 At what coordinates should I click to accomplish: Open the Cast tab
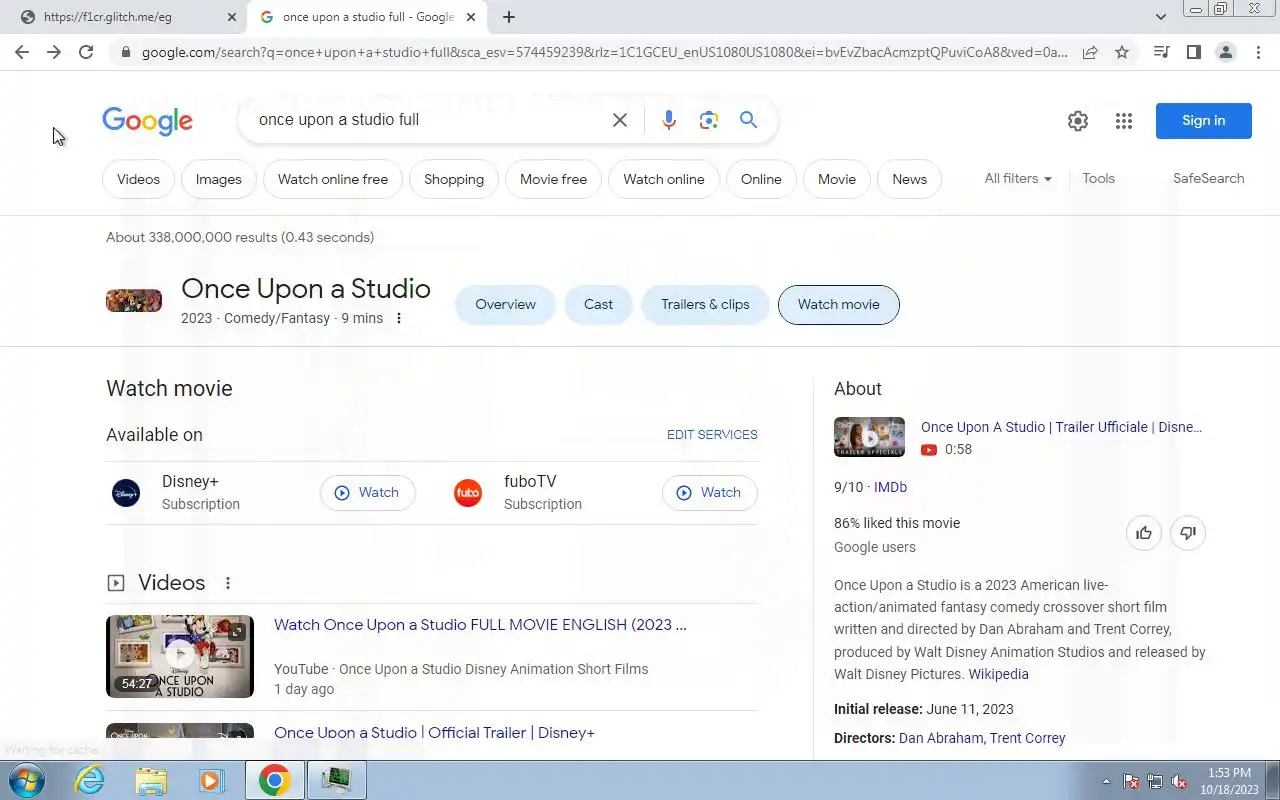click(x=598, y=305)
